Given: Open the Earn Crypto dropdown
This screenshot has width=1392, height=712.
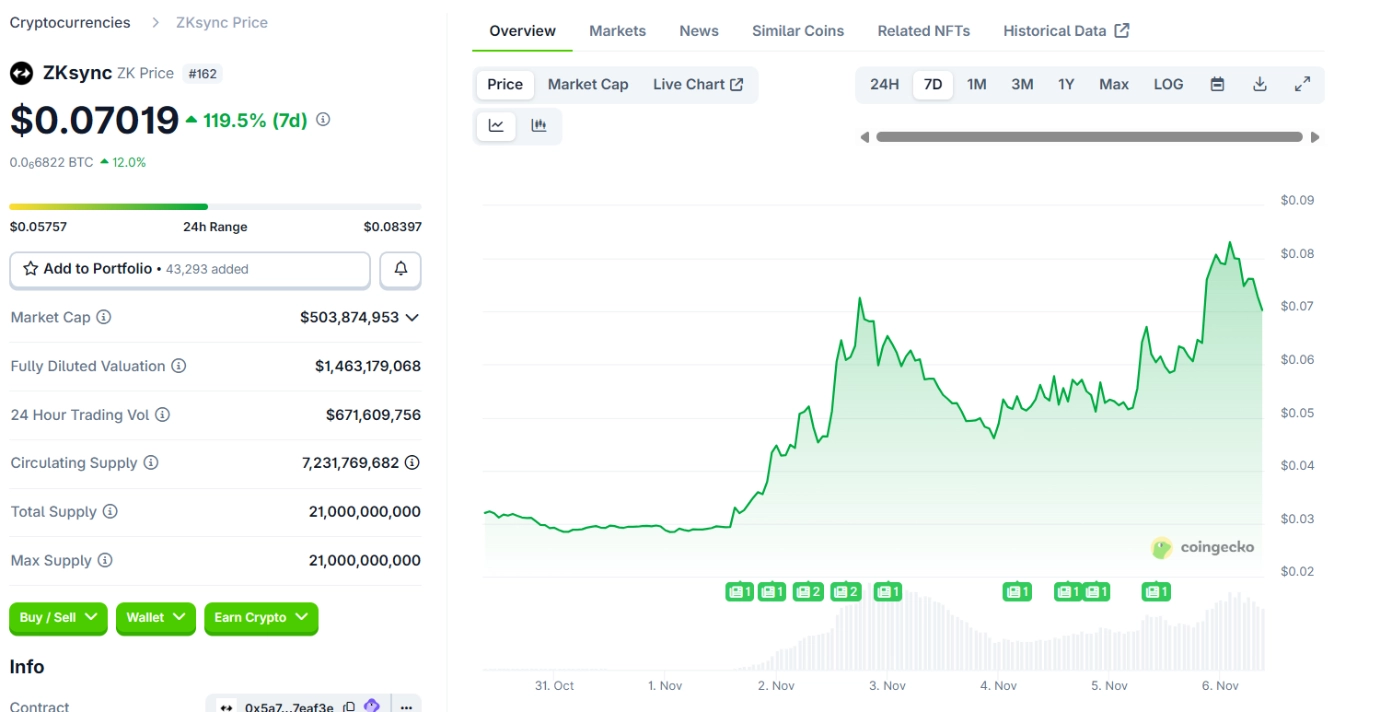Looking at the screenshot, I should [x=261, y=618].
